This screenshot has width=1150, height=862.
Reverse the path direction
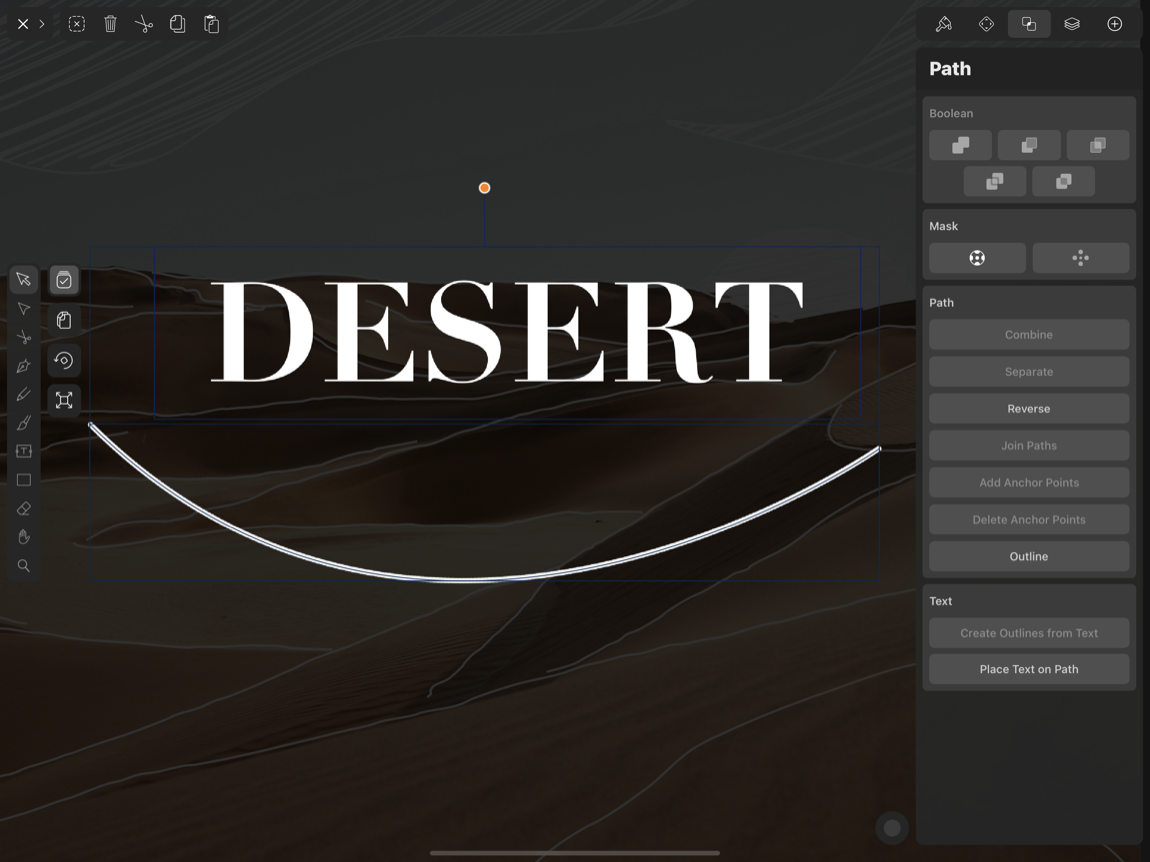pyautogui.click(x=1029, y=409)
